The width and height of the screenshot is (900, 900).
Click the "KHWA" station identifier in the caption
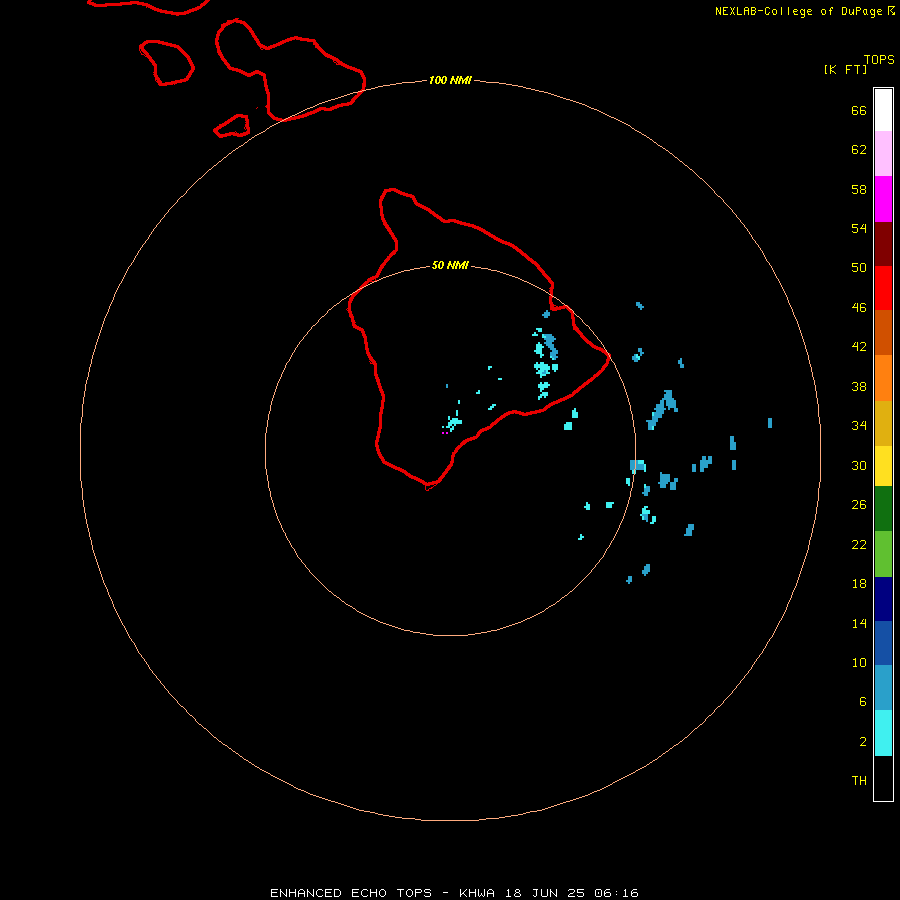coord(476,893)
